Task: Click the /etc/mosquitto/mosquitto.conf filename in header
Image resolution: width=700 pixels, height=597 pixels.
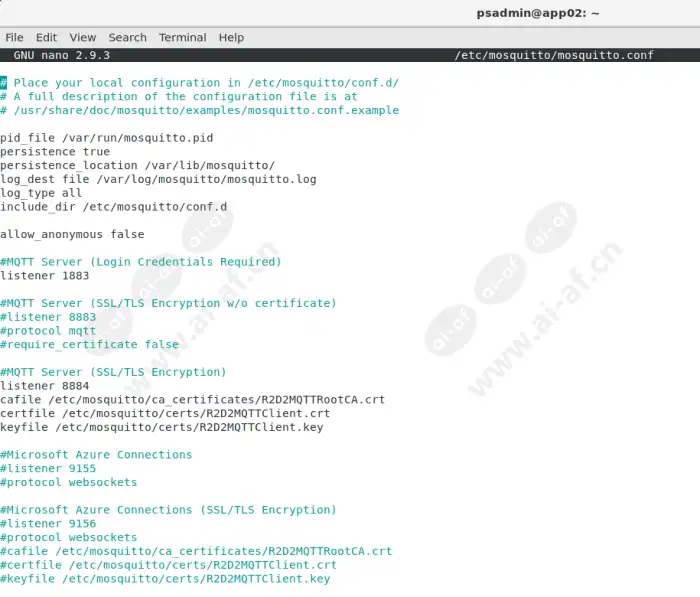Action: pos(554,55)
